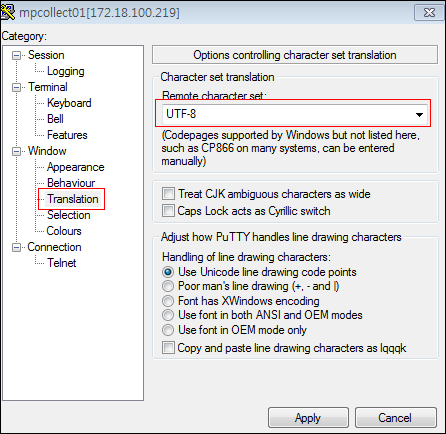Go to the Colours category
The height and width of the screenshot is (434, 446).
tap(64, 231)
